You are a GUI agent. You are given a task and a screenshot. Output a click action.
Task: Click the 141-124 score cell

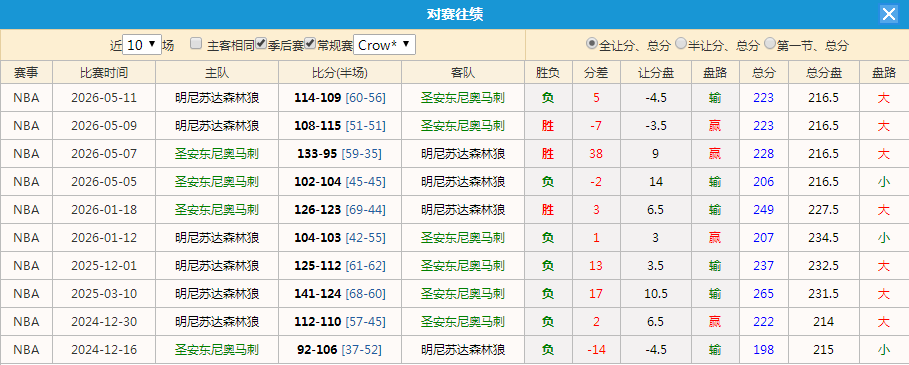tap(340, 294)
